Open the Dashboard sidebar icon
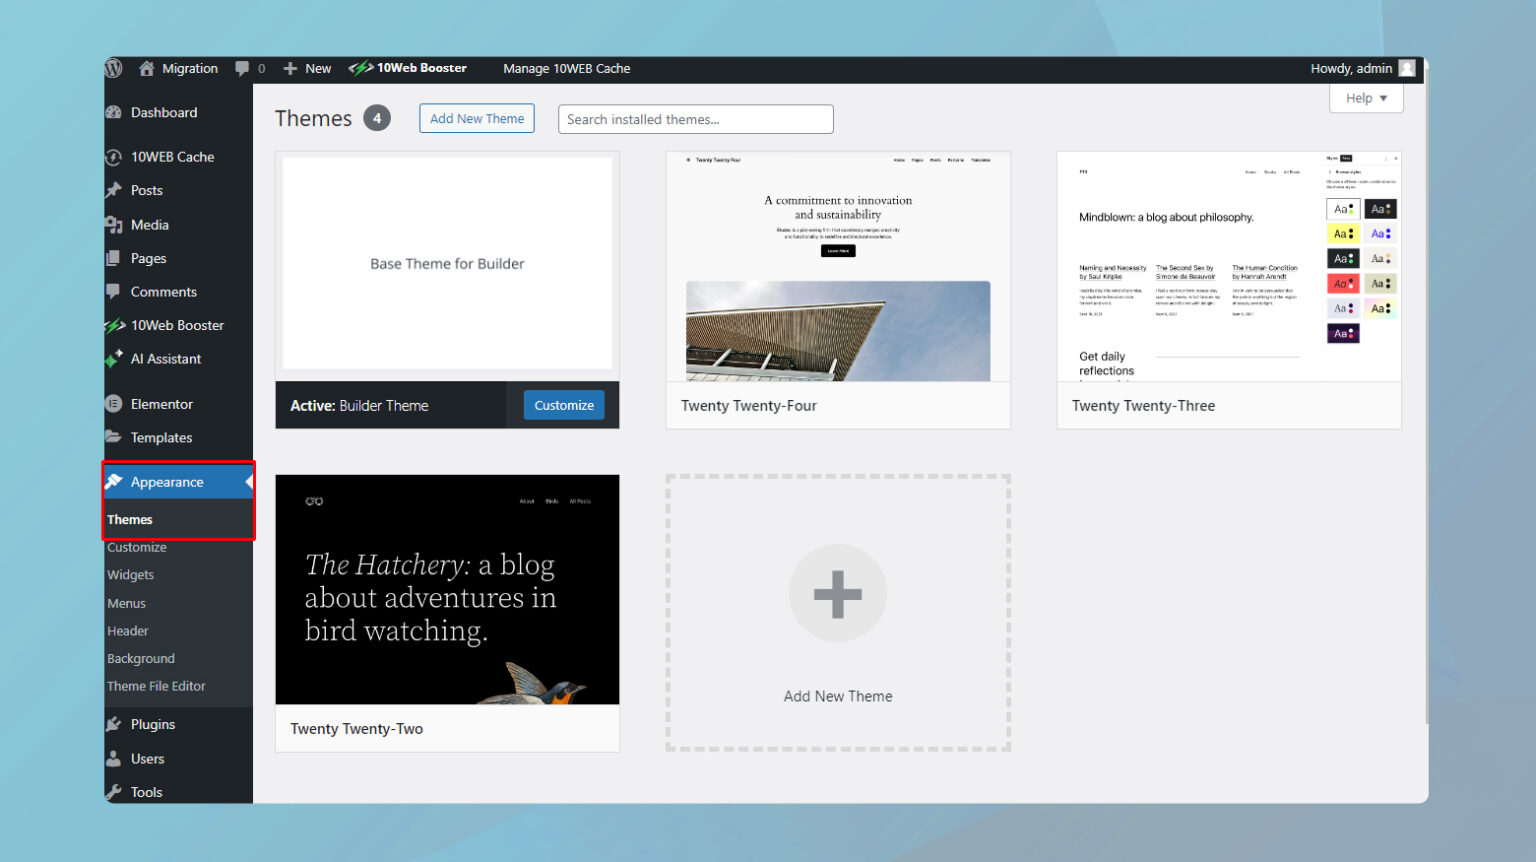This screenshot has height=862, width=1536. 114,112
